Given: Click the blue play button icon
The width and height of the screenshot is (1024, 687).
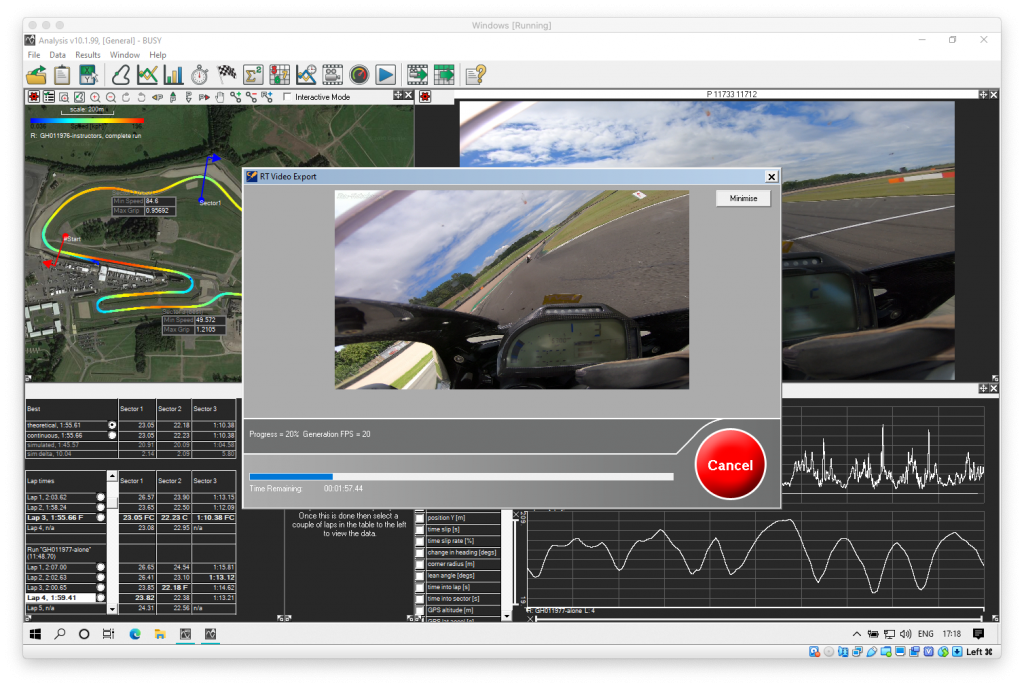Looking at the screenshot, I should pyautogui.click(x=385, y=75).
